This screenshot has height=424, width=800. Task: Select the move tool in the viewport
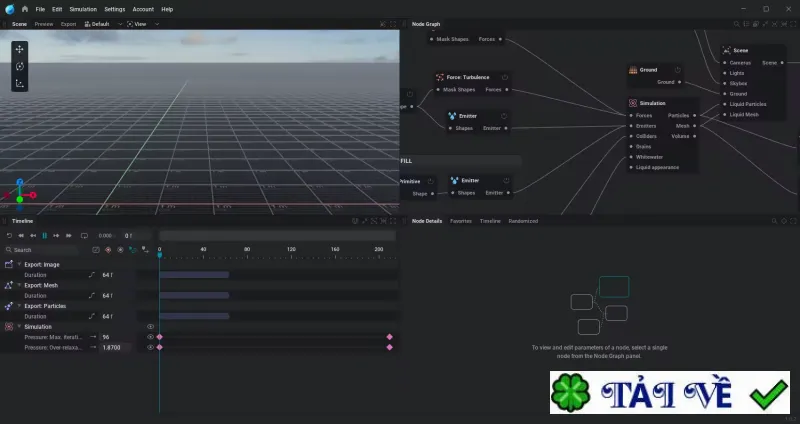(x=19, y=49)
